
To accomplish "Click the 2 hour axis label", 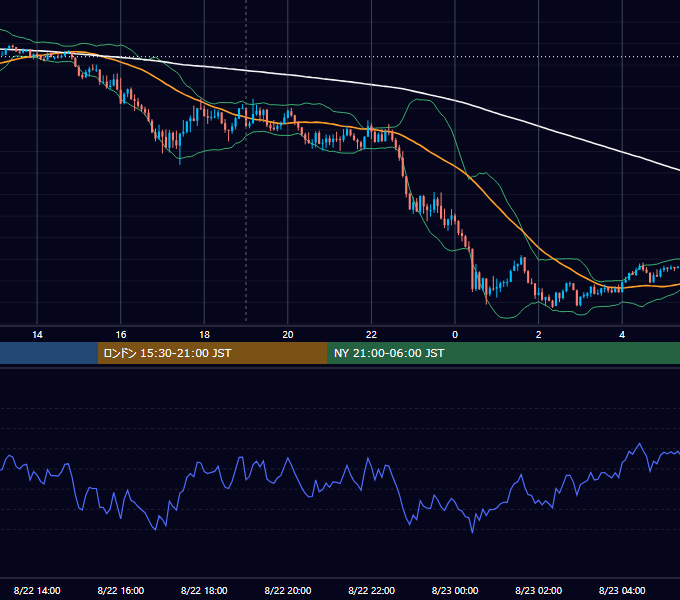I will [x=539, y=335].
